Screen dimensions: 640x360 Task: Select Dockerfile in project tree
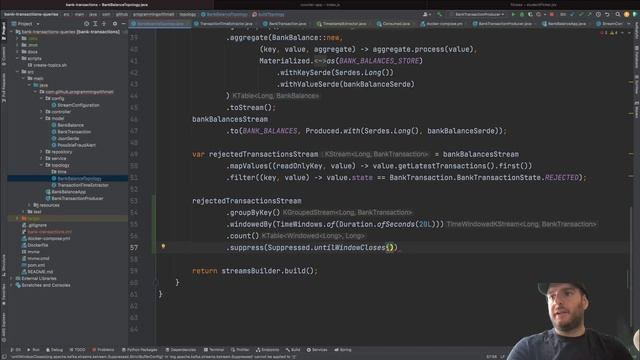point(38,245)
